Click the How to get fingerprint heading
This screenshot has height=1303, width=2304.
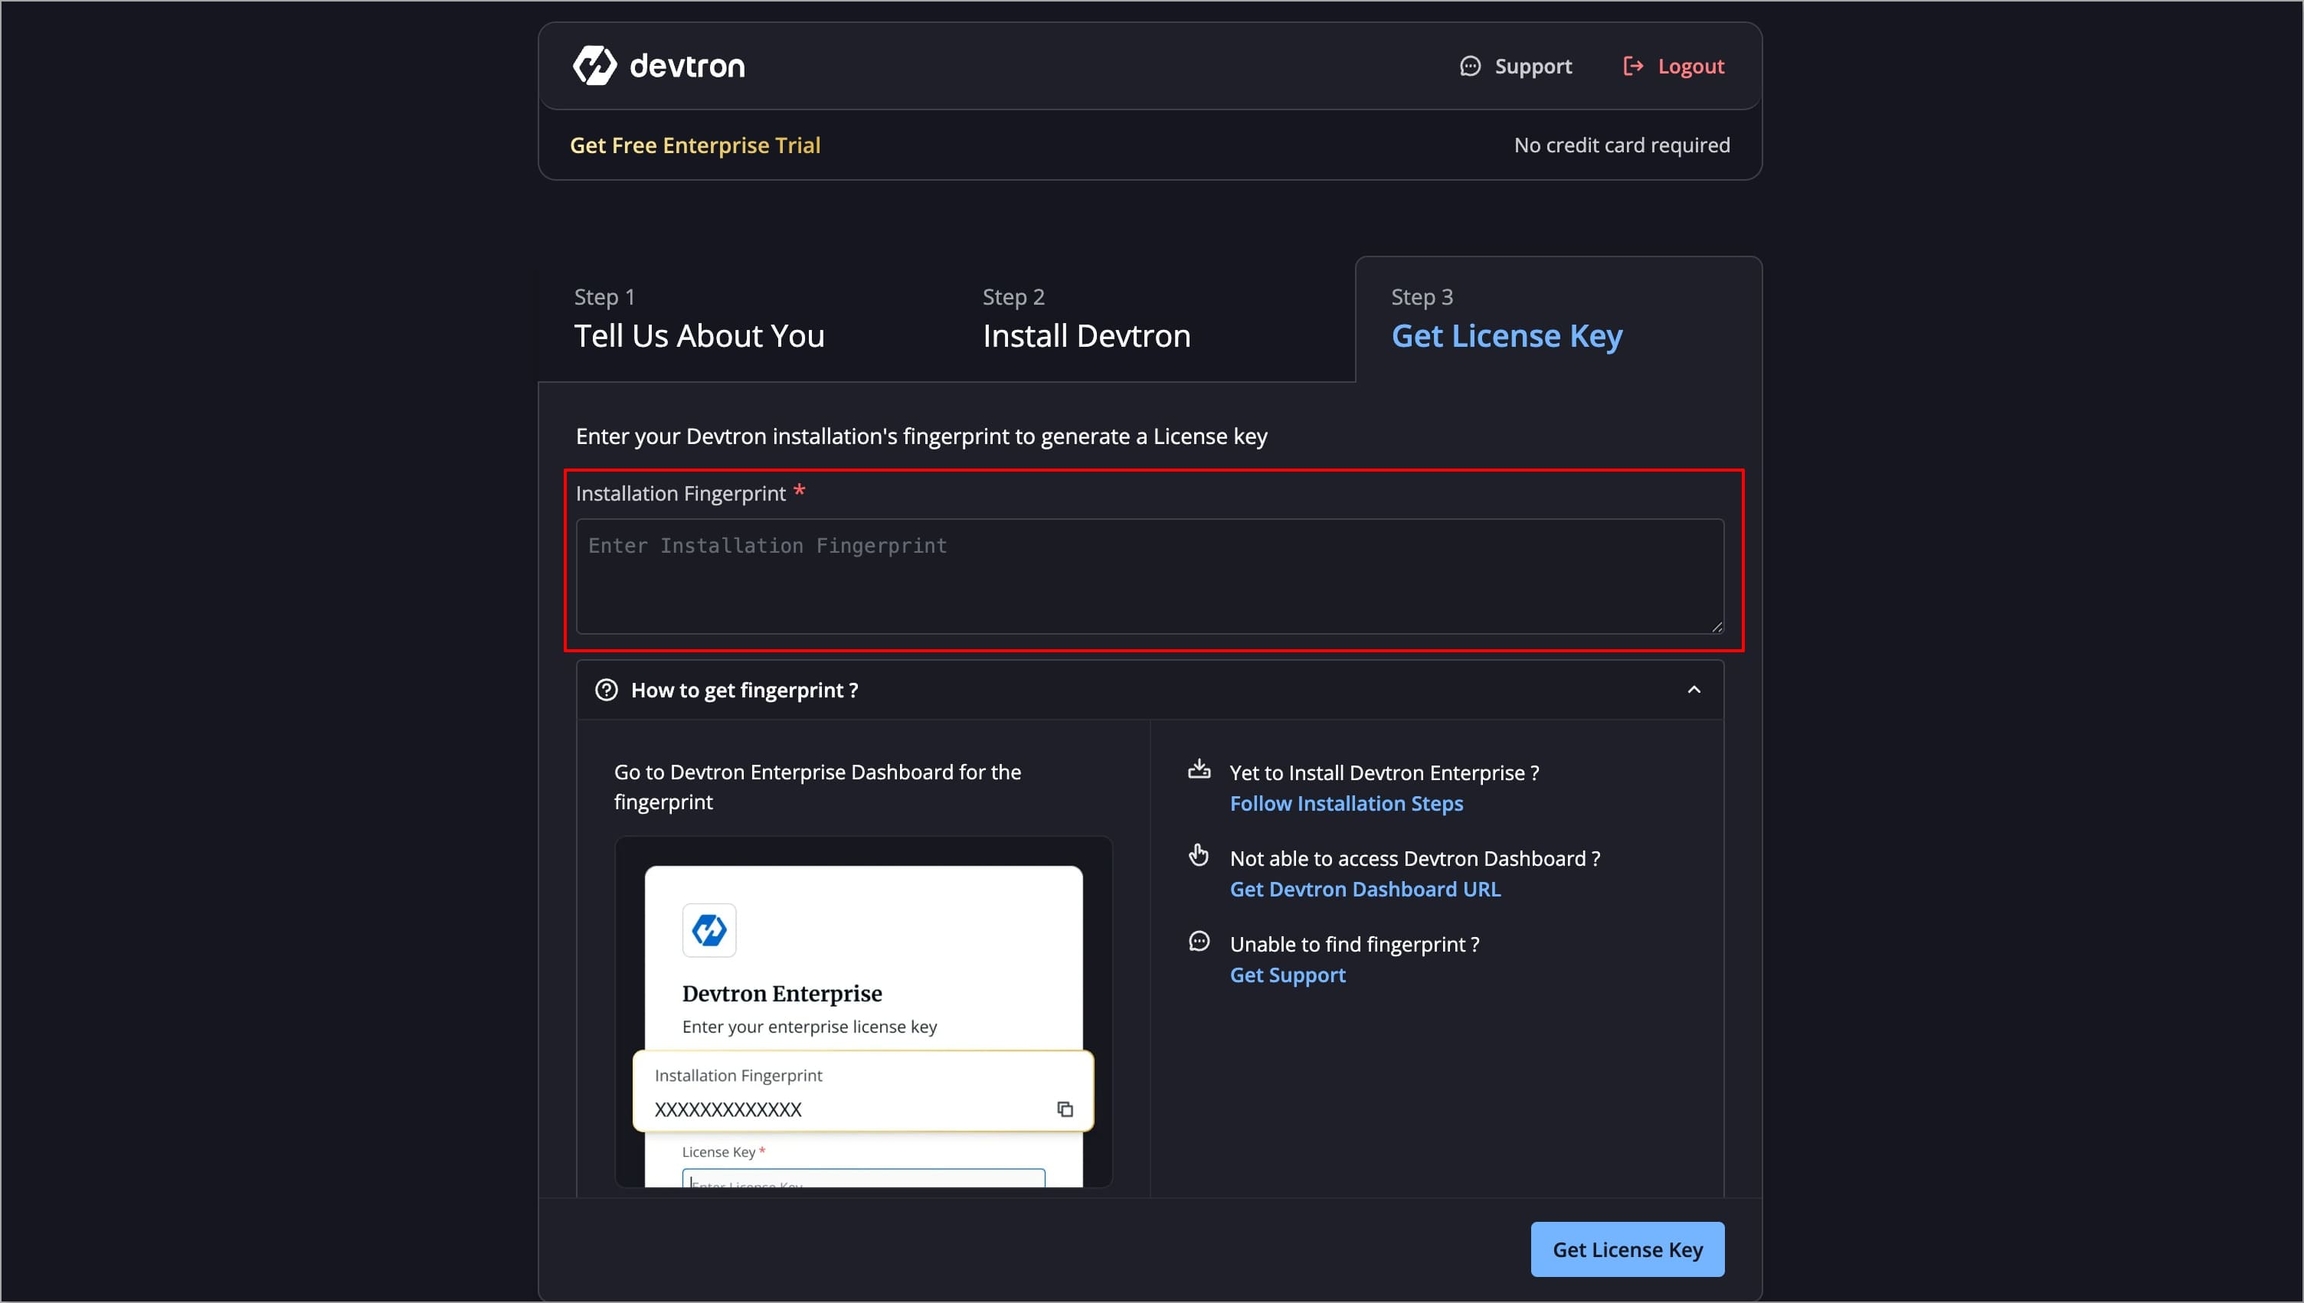(744, 690)
